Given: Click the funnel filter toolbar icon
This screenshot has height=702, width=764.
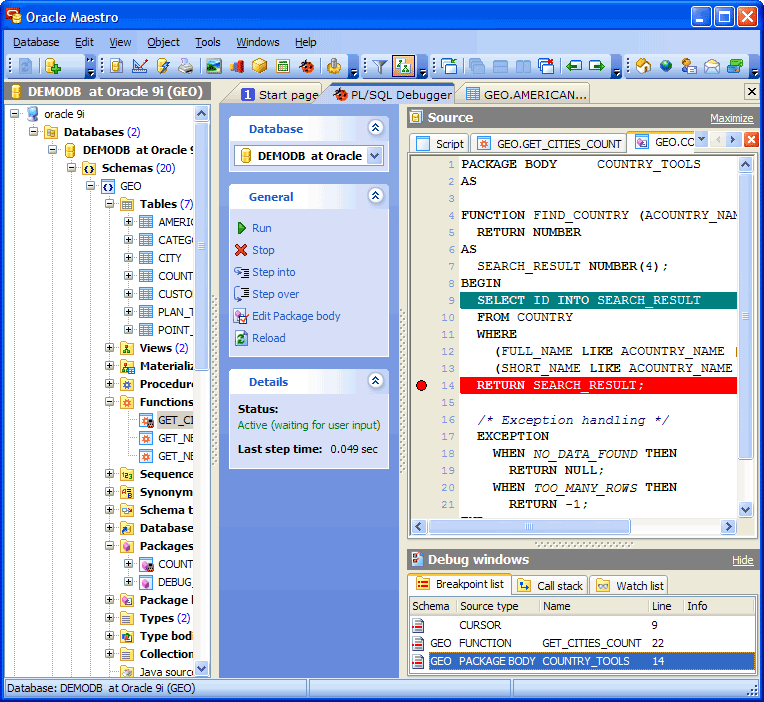Looking at the screenshot, I should 380,66.
